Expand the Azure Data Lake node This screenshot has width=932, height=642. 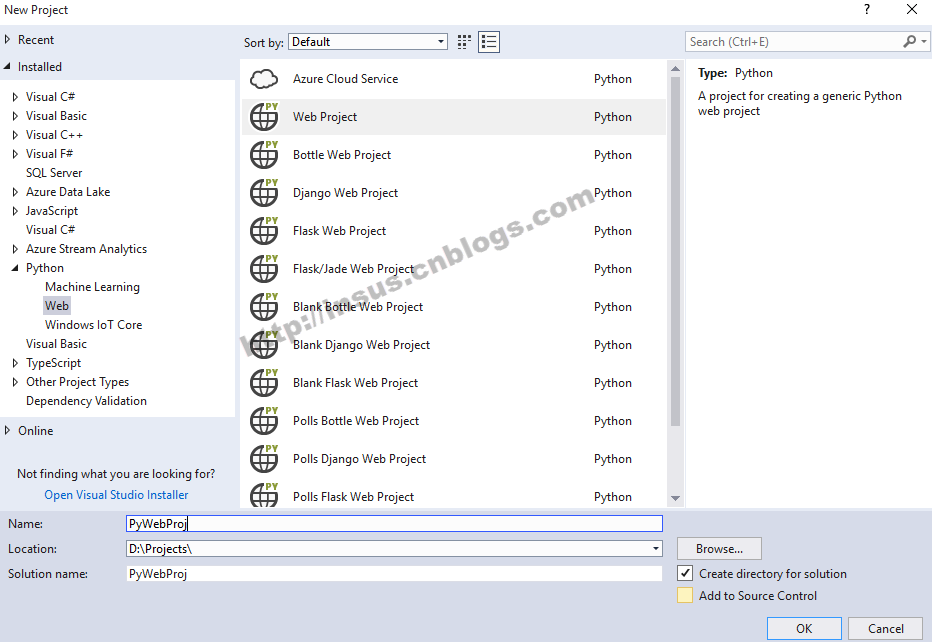pyautogui.click(x=15, y=192)
